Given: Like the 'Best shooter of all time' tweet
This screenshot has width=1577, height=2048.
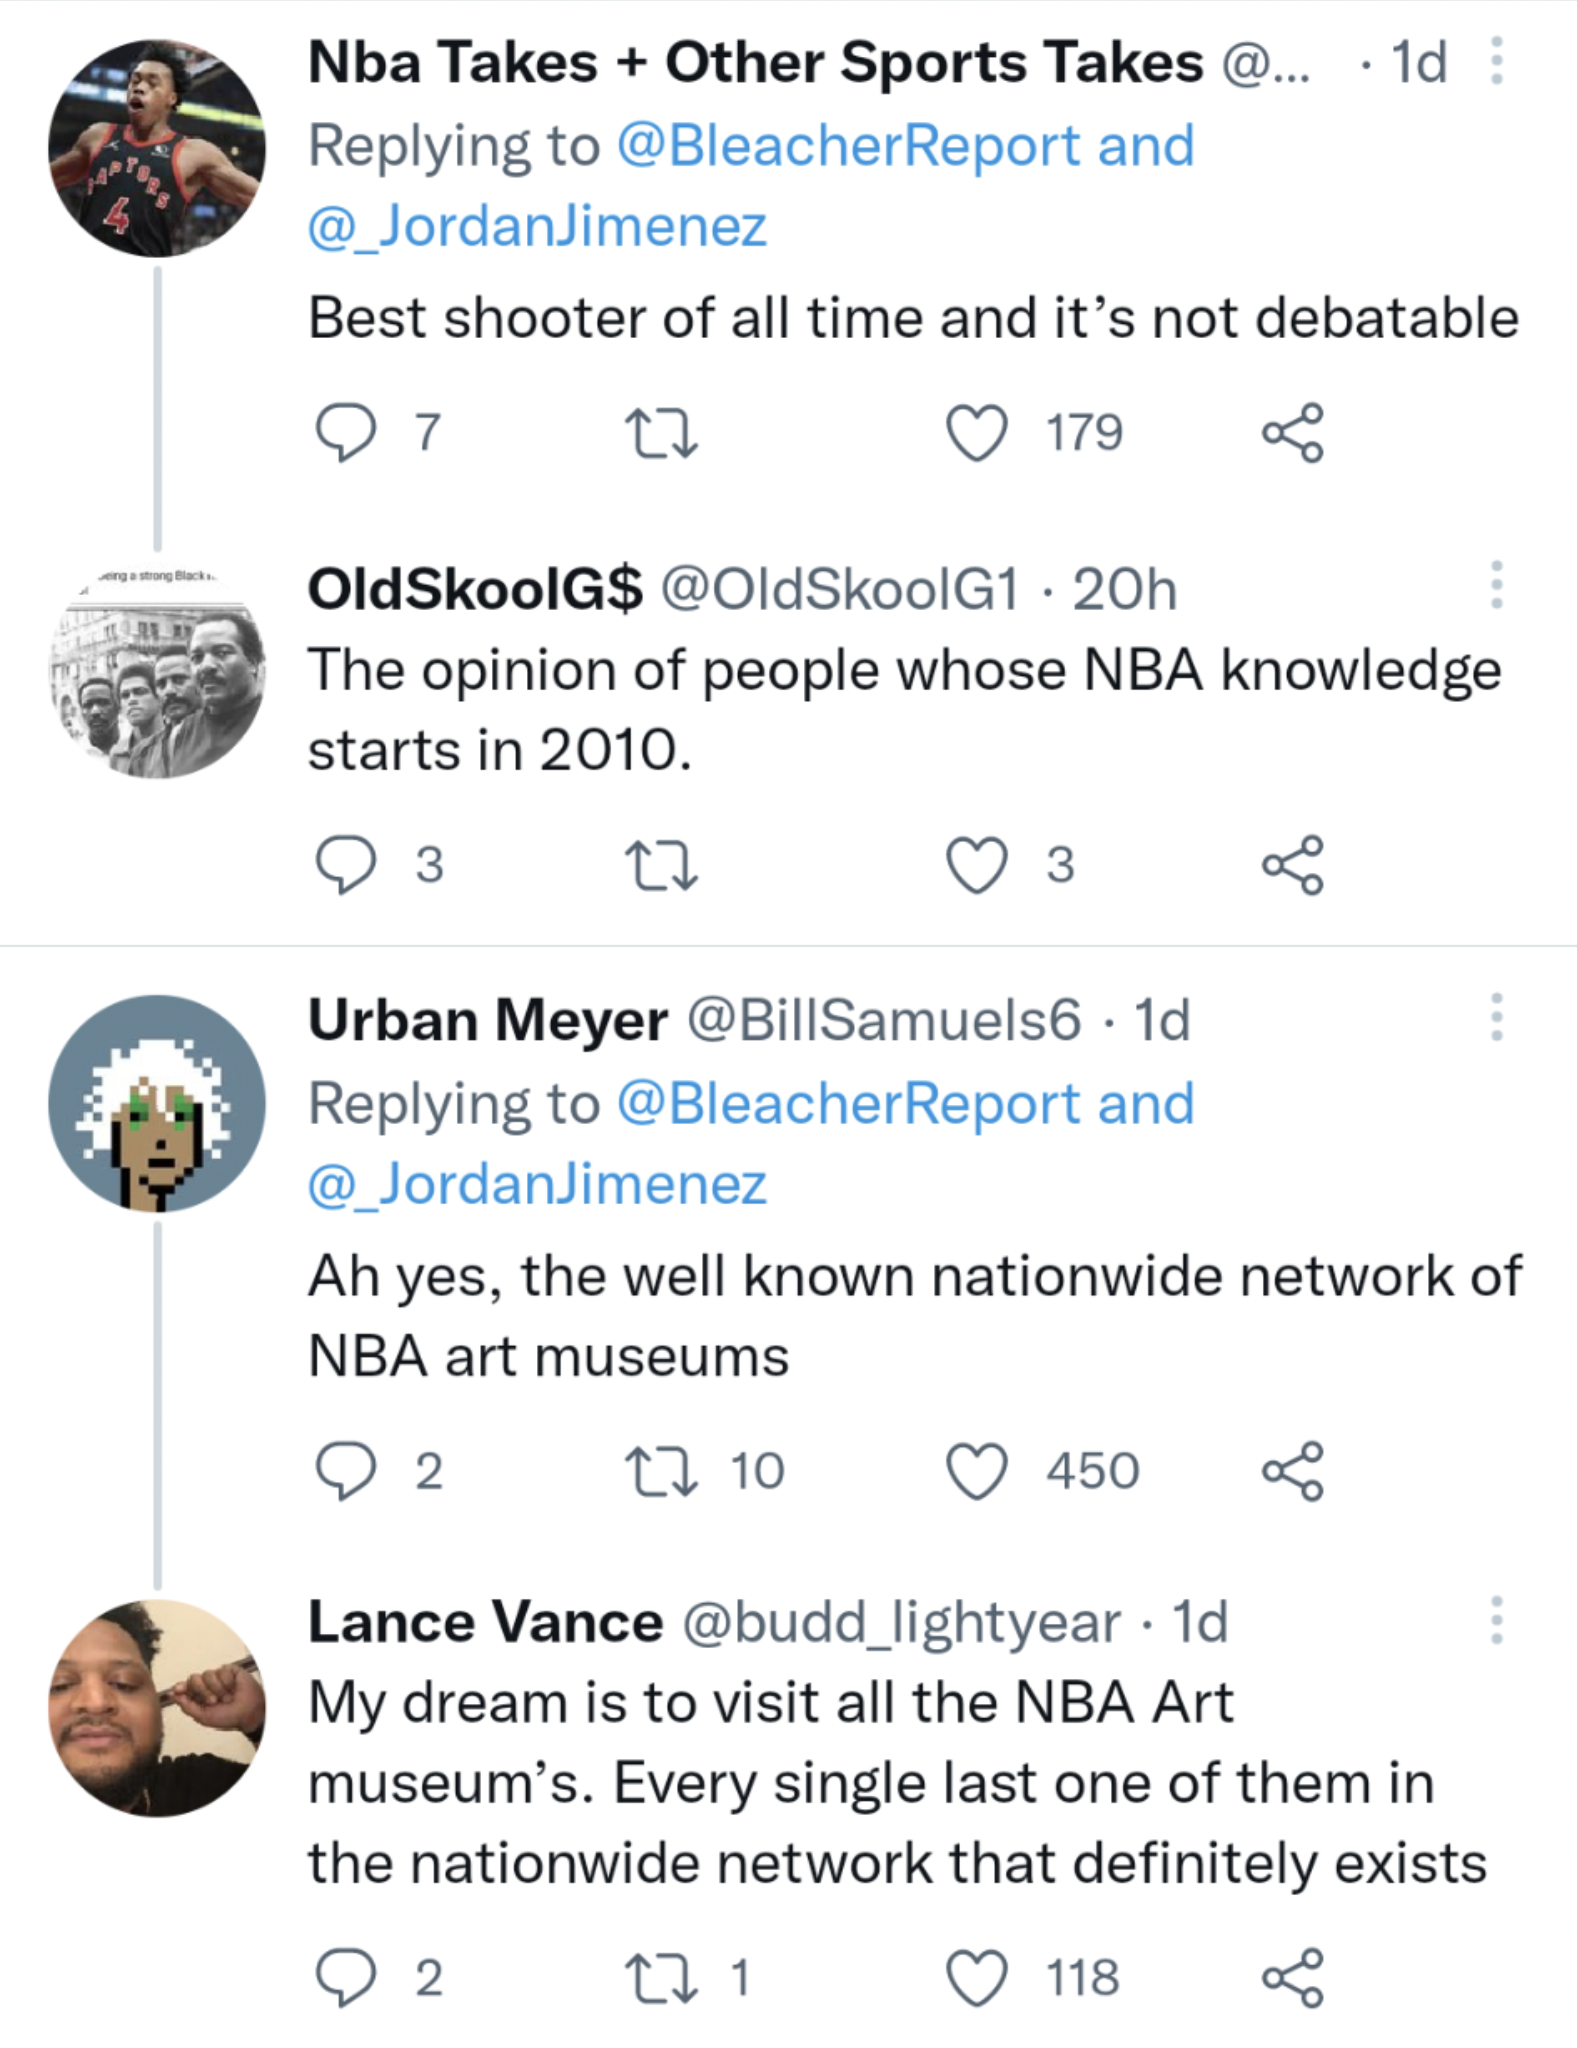Looking at the screenshot, I should pos(976,433).
